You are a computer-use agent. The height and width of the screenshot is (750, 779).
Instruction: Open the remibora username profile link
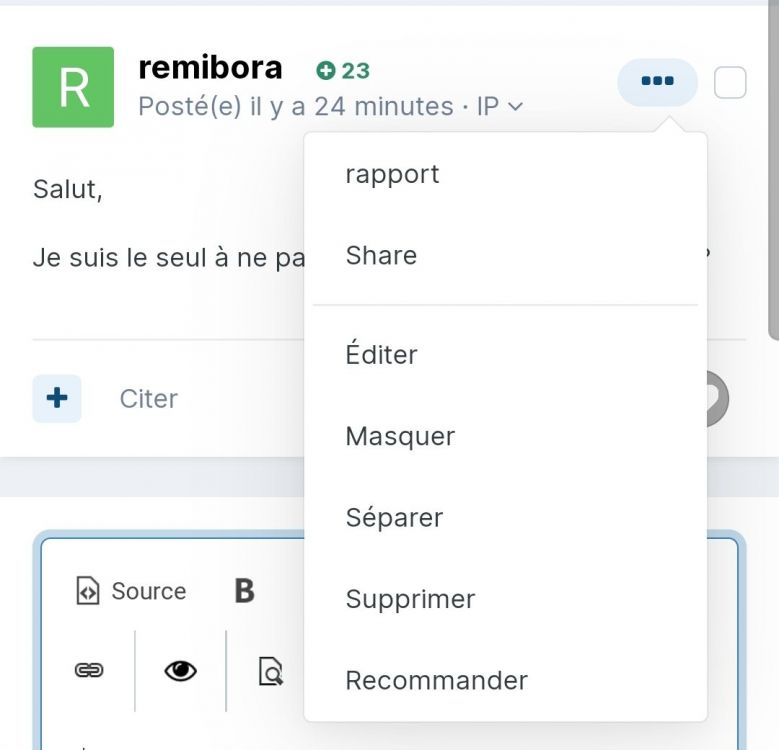pyautogui.click(x=210, y=68)
